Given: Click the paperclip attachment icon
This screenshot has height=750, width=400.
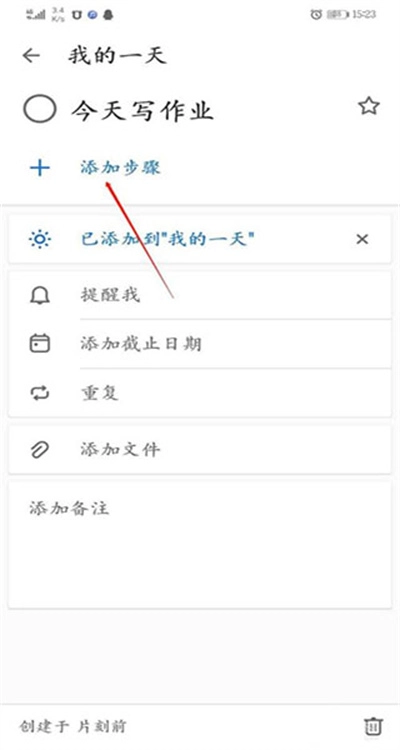Looking at the screenshot, I should [x=40, y=450].
